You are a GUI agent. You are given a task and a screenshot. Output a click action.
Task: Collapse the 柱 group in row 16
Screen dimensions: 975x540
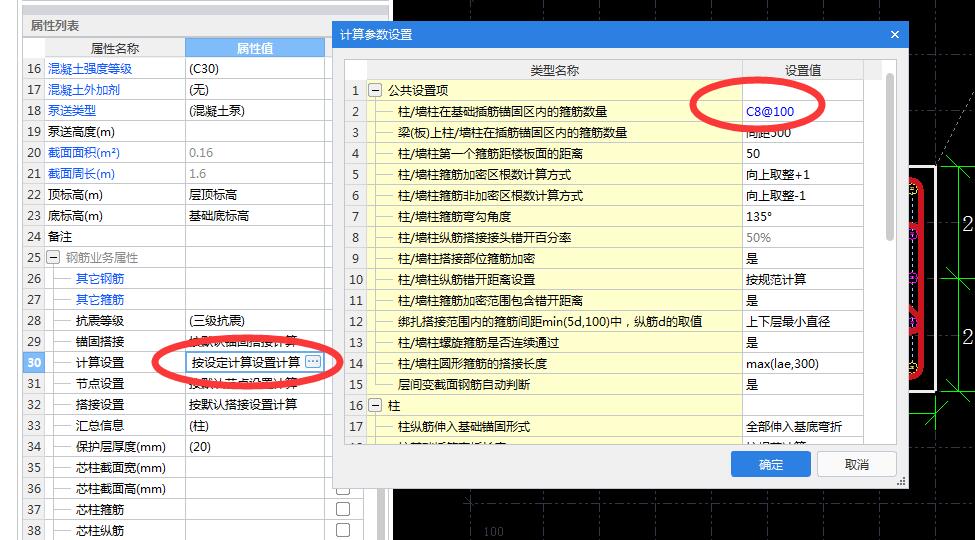coord(375,406)
